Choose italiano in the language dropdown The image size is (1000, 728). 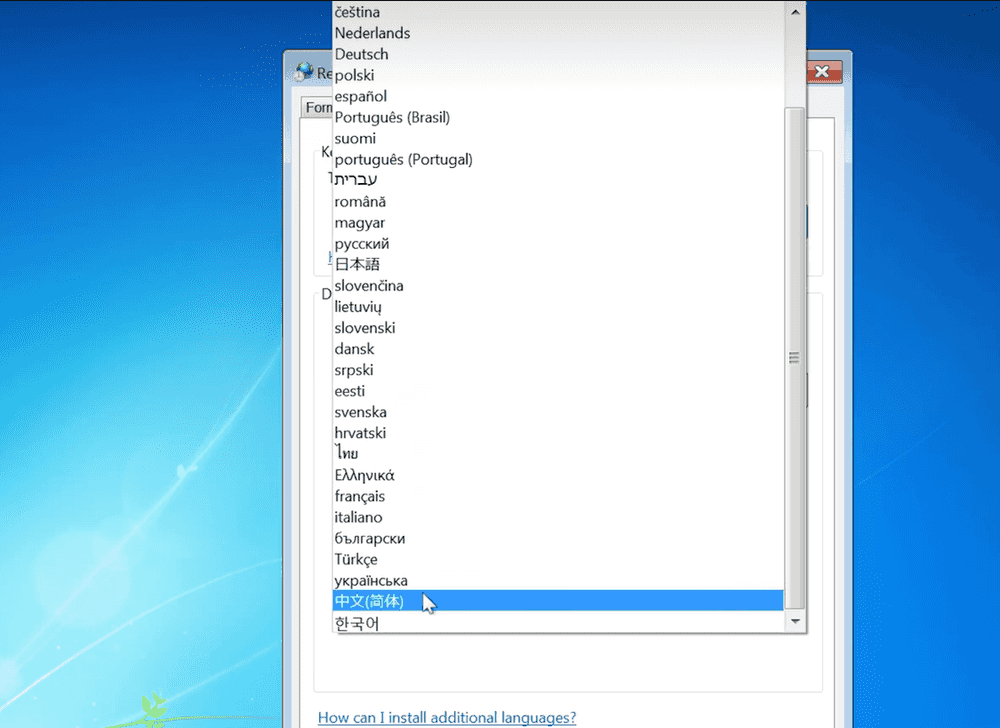tap(358, 517)
